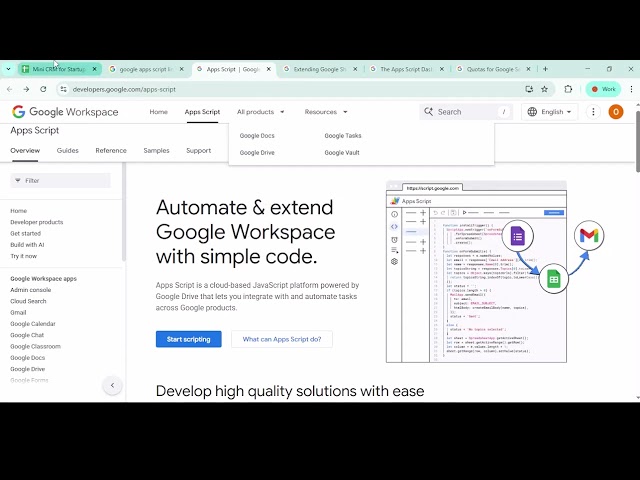
Task: Select the Samples tab
Action: [x=156, y=151]
